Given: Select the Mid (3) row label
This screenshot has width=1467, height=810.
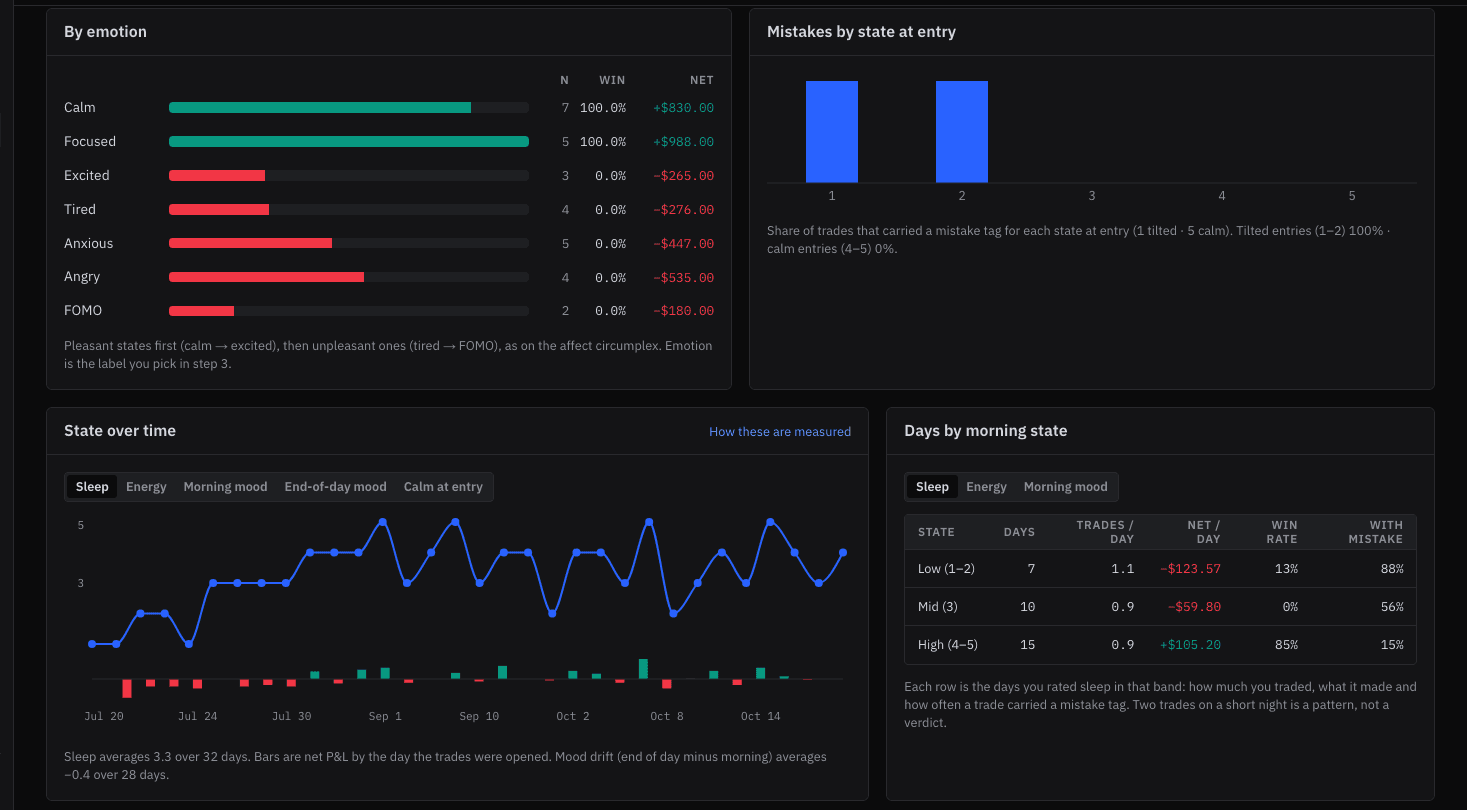Looking at the screenshot, I should click(x=937, y=607).
